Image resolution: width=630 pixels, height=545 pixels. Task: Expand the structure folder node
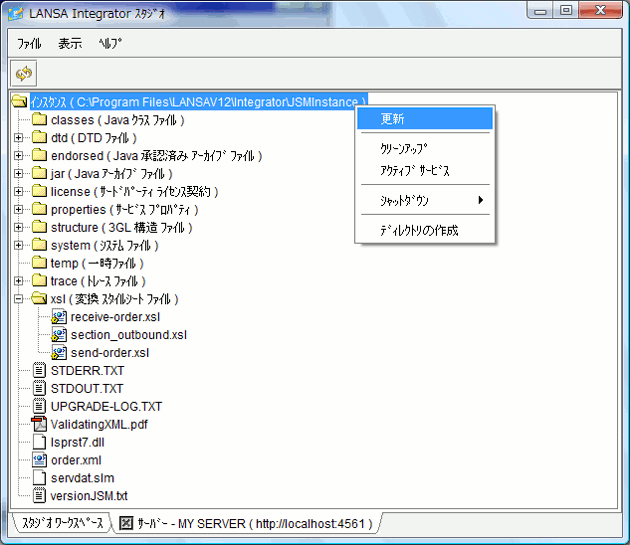coord(18,227)
